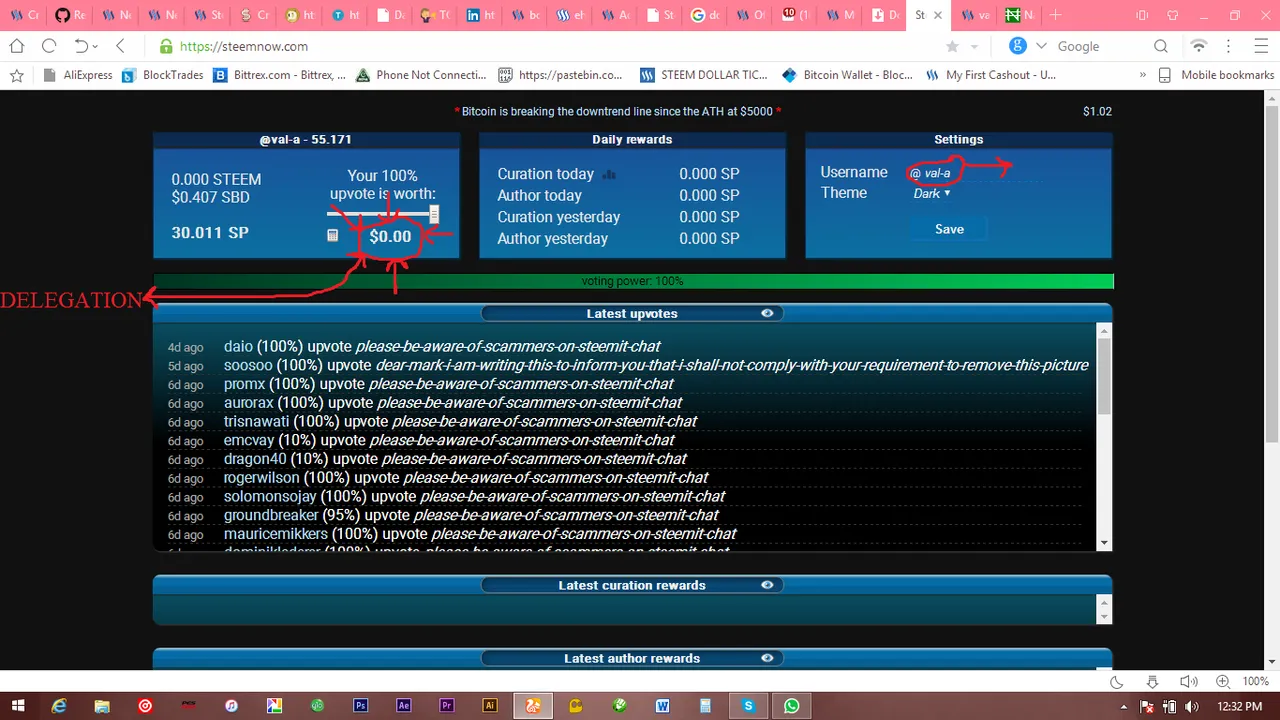
Task: Click the Latest upvotes list scrollbar
Action: (1104, 376)
